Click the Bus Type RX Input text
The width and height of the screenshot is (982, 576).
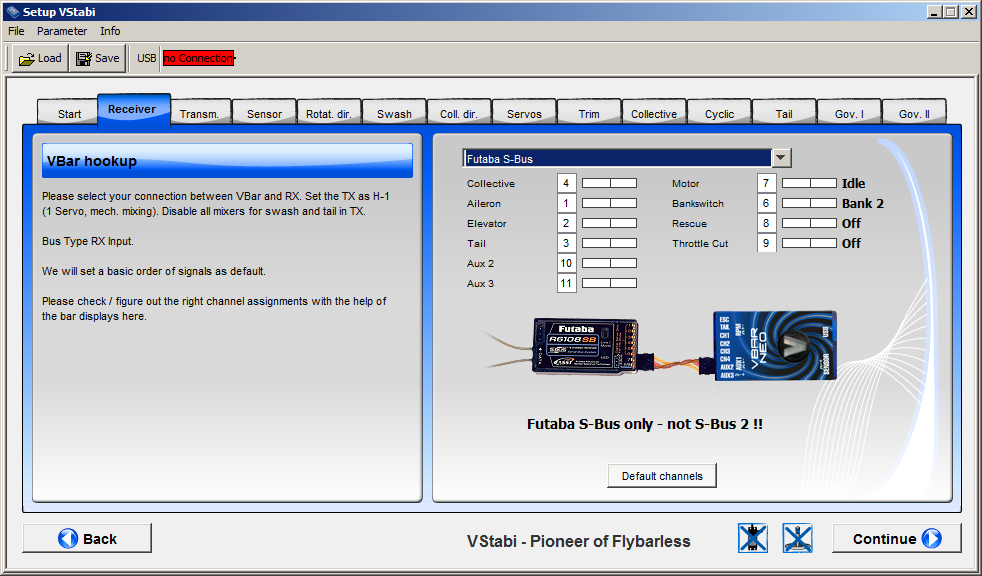coord(88,241)
